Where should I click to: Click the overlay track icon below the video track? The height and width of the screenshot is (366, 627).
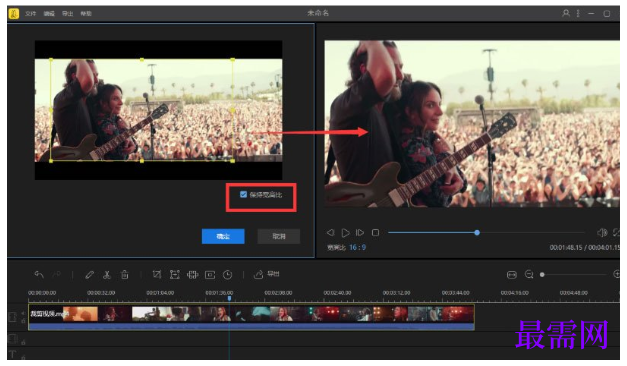point(12,339)
